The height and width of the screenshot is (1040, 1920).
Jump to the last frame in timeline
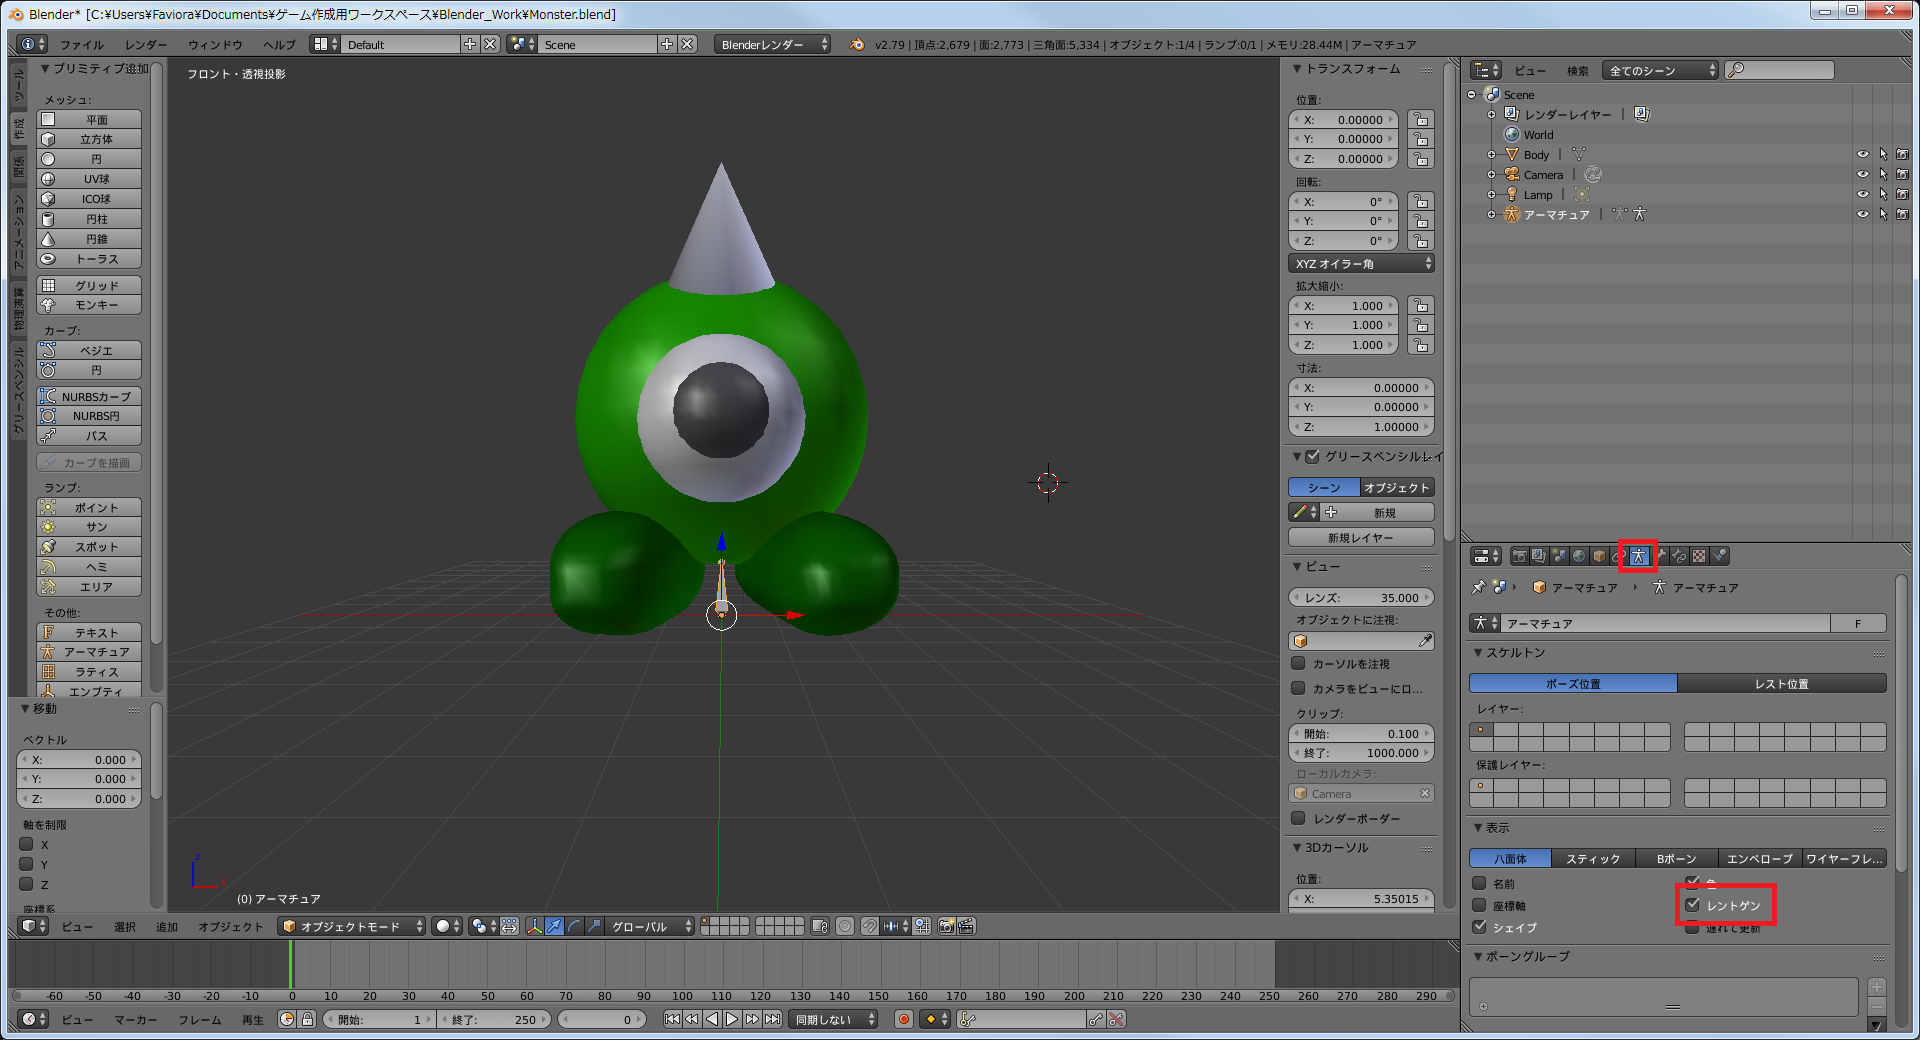coord(772,1019)
